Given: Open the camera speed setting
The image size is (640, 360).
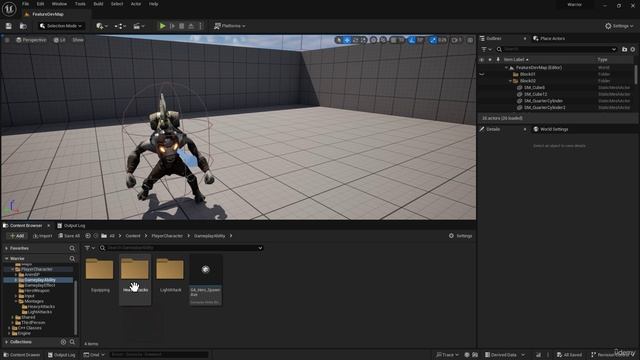Looking at the screenshot, I should [457, 40].
